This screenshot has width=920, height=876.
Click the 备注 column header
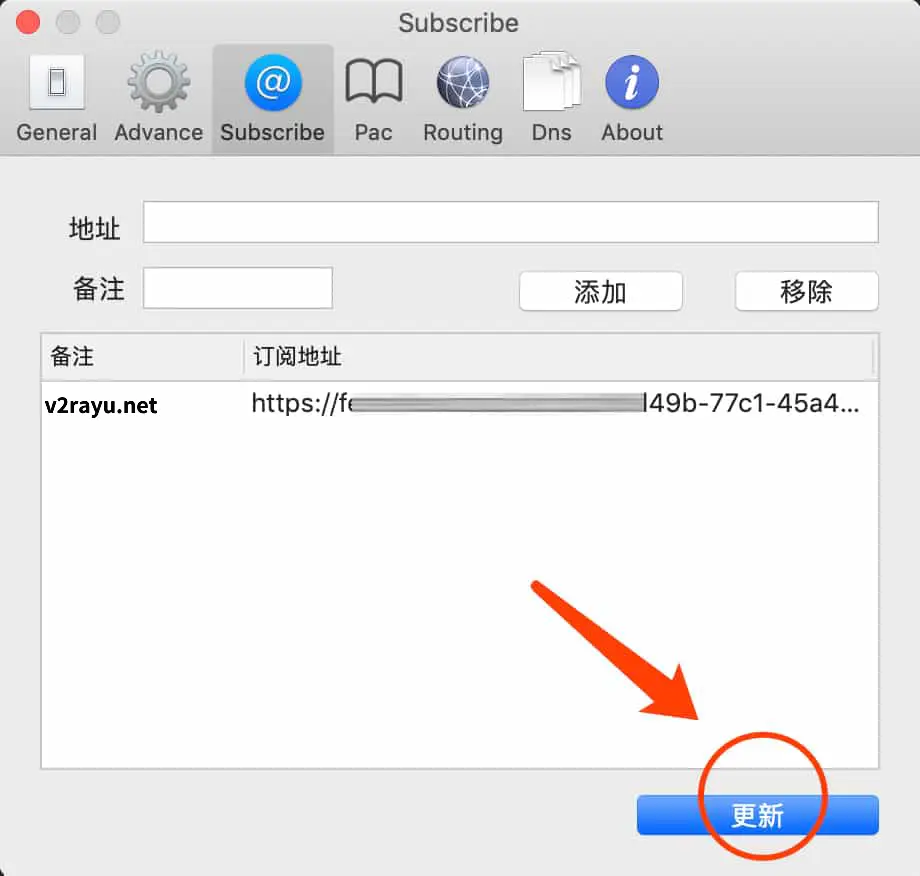[142, 357]
